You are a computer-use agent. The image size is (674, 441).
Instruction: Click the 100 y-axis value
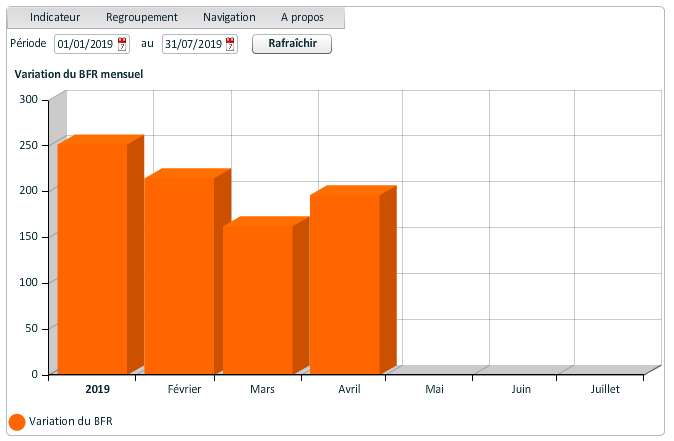click(x=28, y=282)
